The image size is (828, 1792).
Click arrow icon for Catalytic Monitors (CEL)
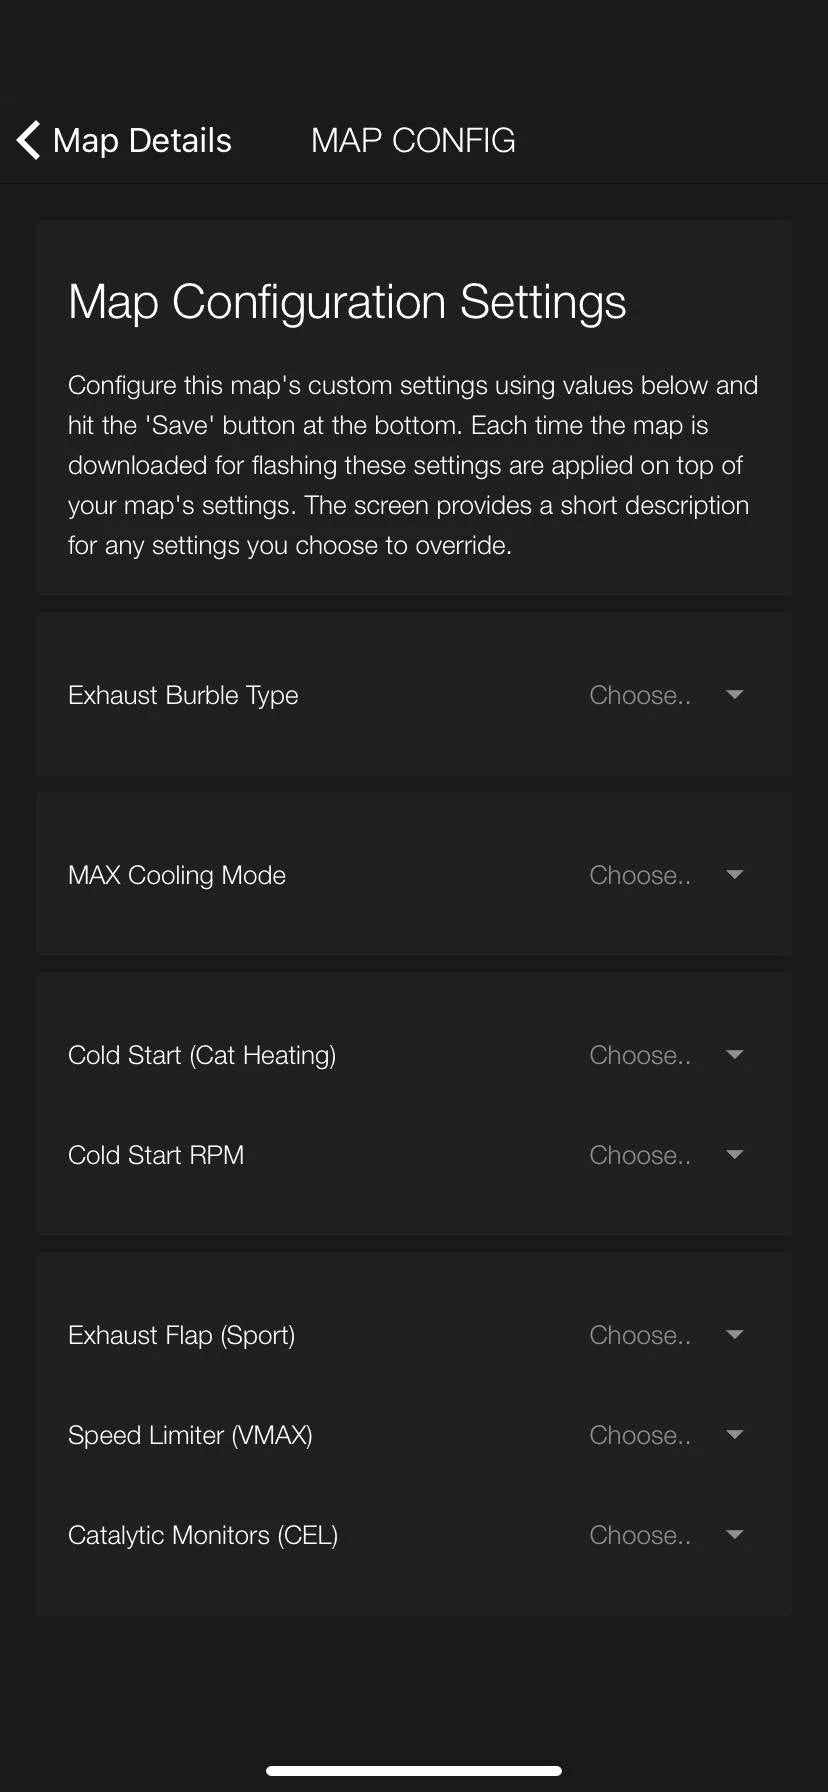tap(735, 1535)
